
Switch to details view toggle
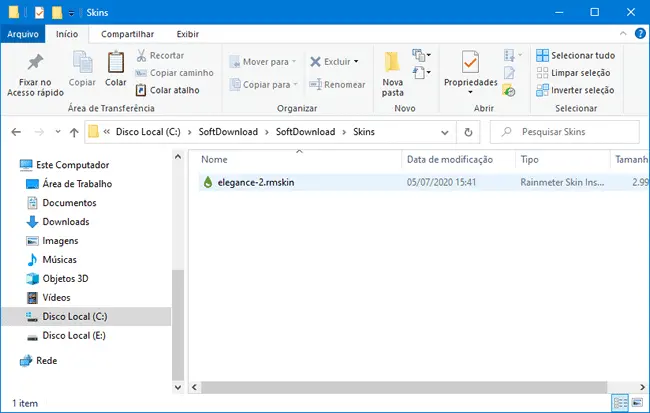tap(621, 403)
